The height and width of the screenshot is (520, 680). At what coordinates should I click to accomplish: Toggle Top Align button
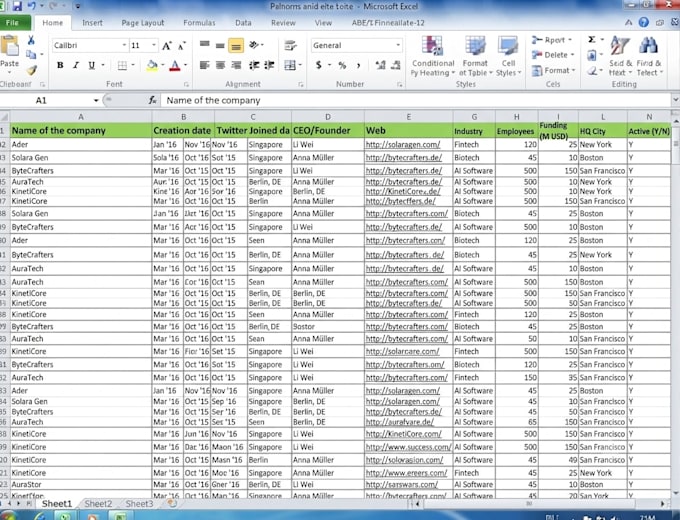point(205,45)
